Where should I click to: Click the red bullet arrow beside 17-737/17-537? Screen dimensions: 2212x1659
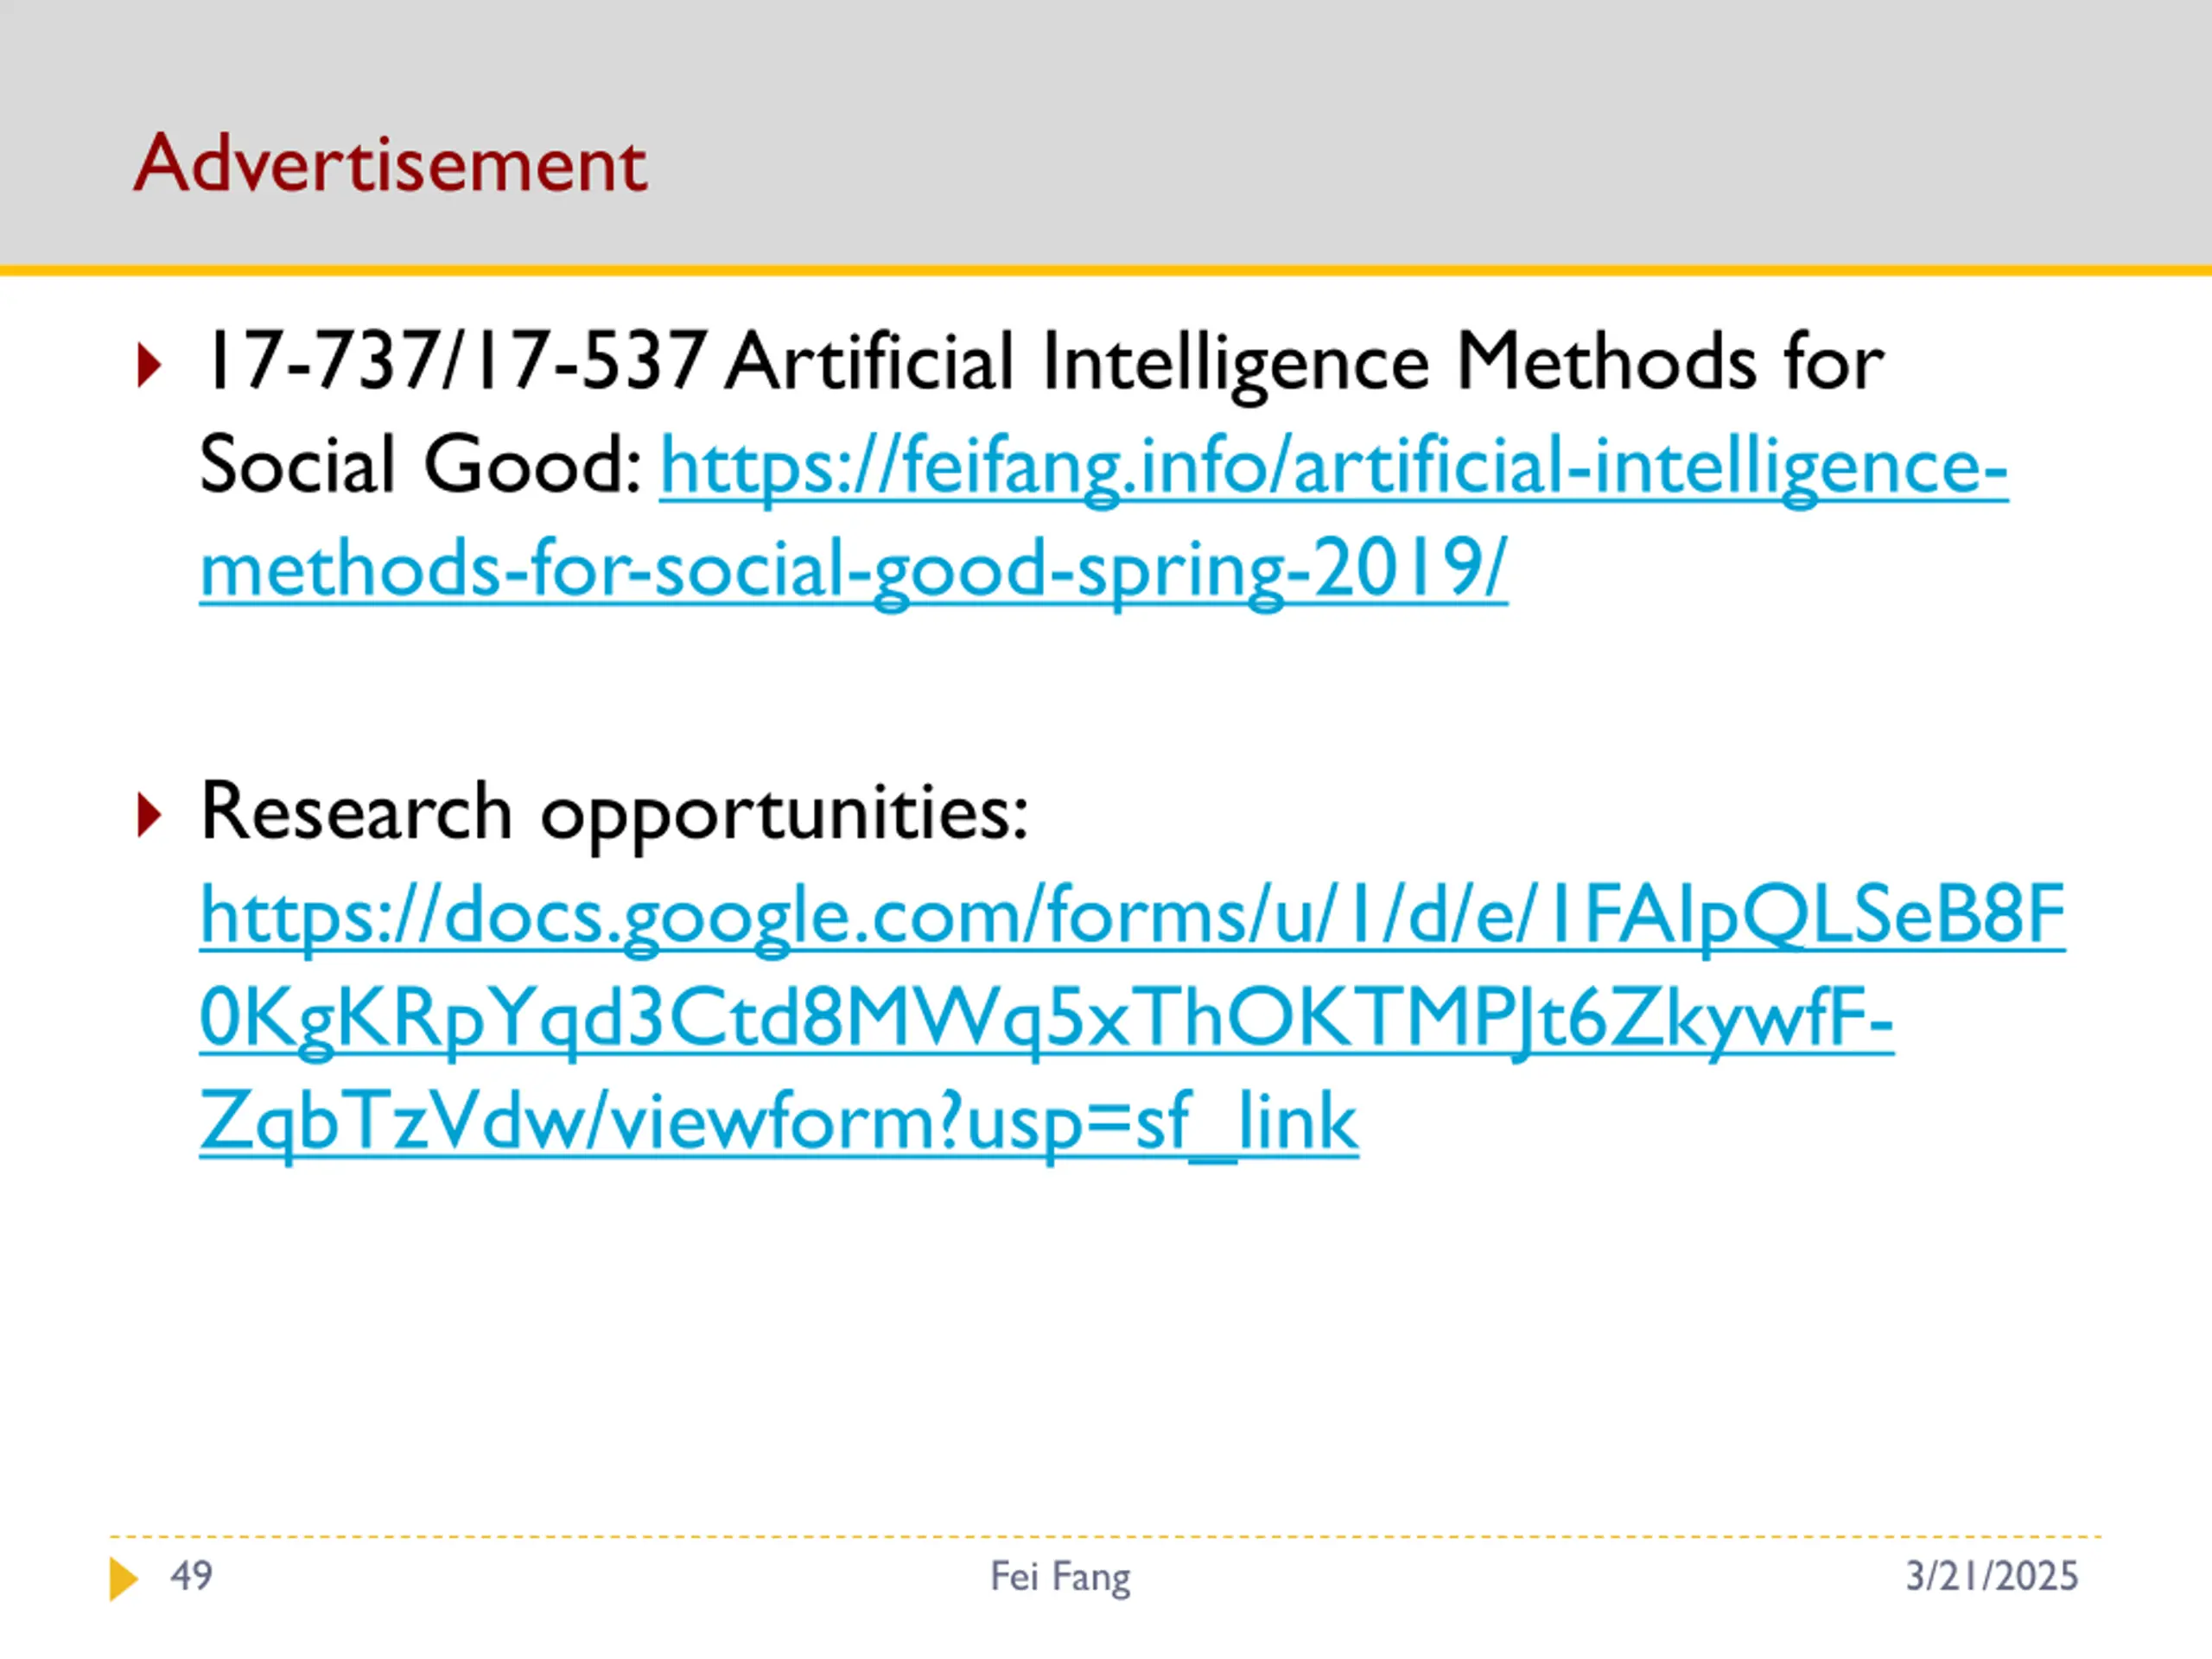pos(148,365)
